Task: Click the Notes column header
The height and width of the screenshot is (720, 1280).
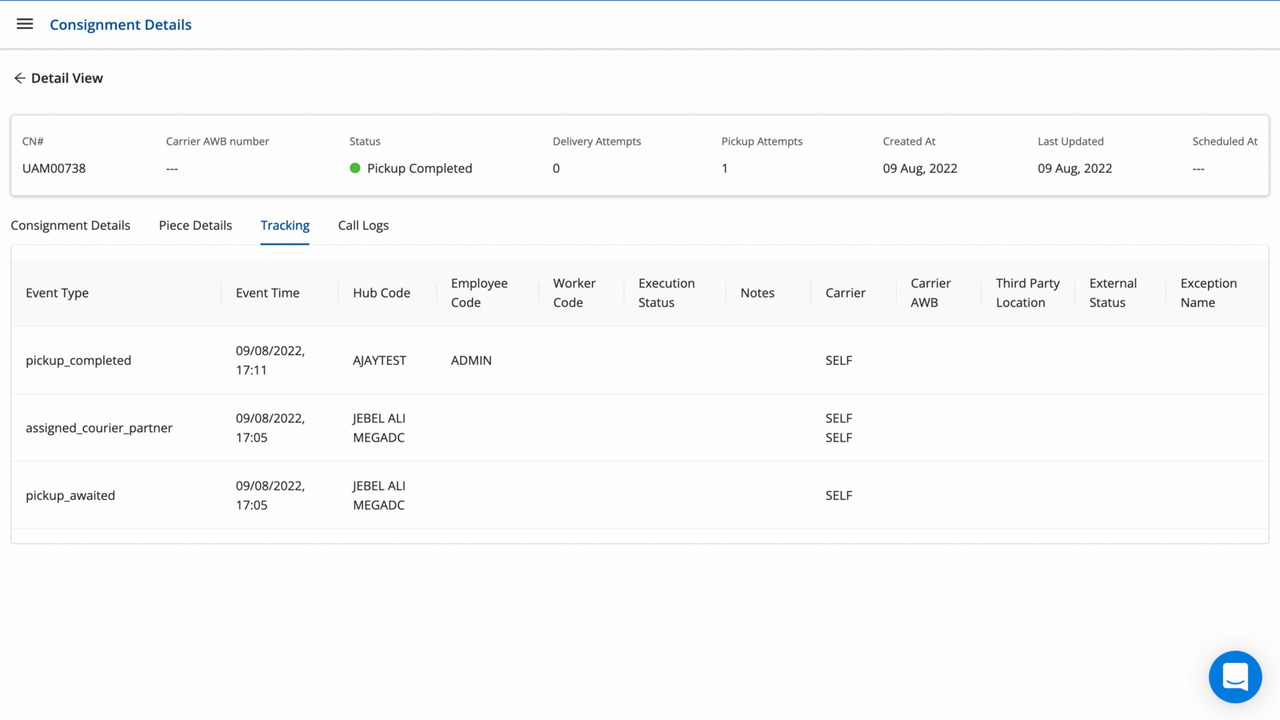Action: tap(757, 293)
